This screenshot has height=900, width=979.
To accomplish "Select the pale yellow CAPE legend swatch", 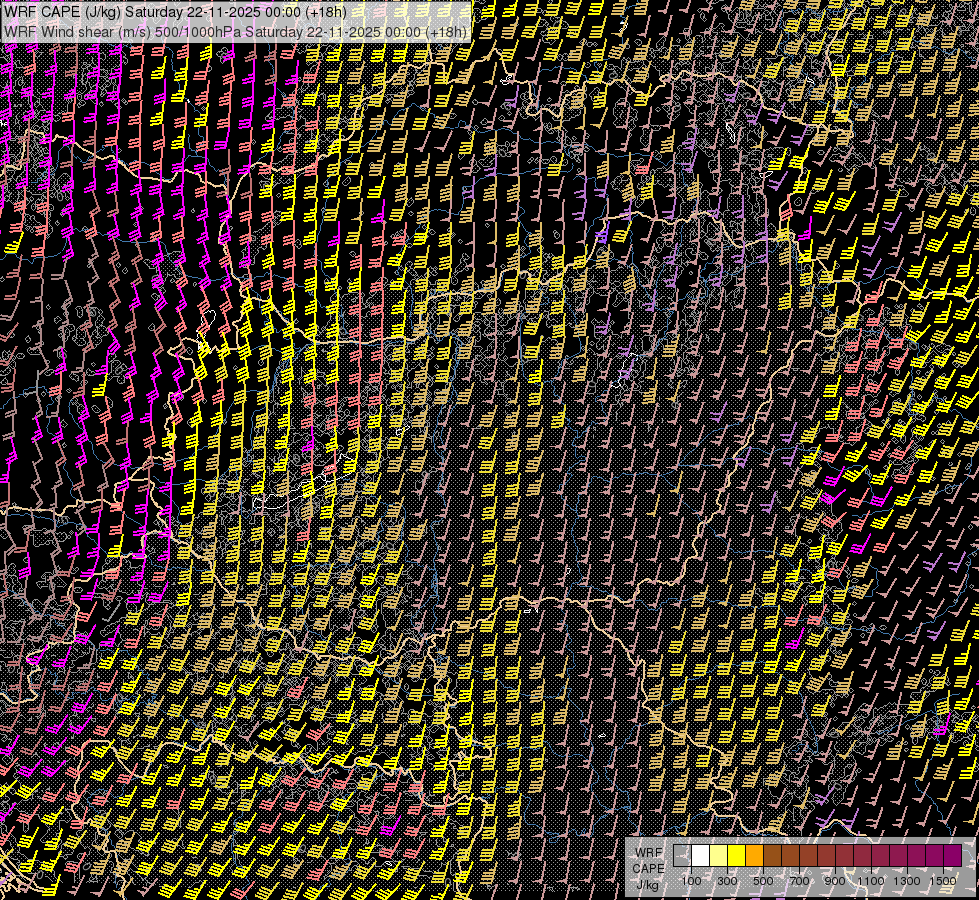I will click(719, 856).
